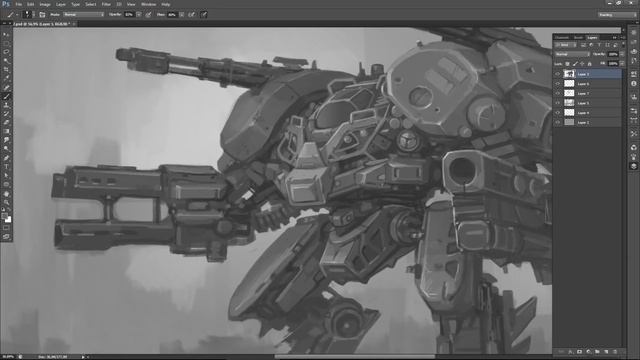Open layer filter Kind dropdown
This screenshot has height=360, width=640.
[x=565, y=45]
